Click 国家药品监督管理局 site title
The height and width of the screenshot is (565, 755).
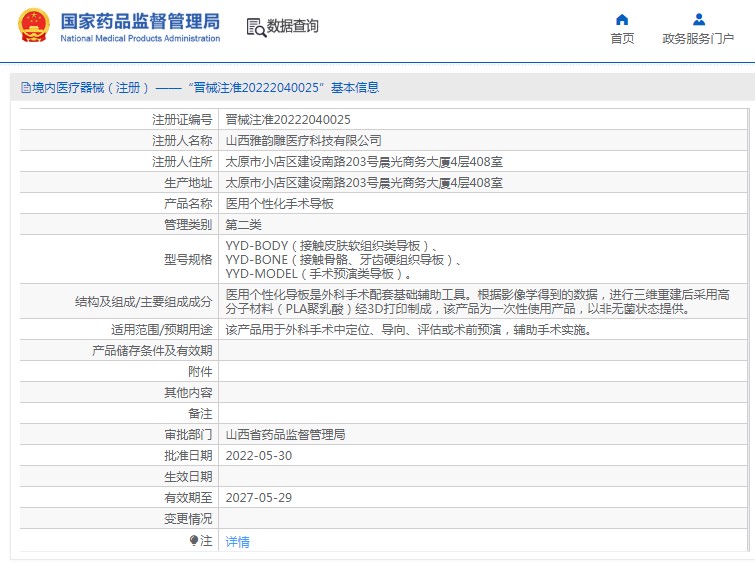pos(140,21)
